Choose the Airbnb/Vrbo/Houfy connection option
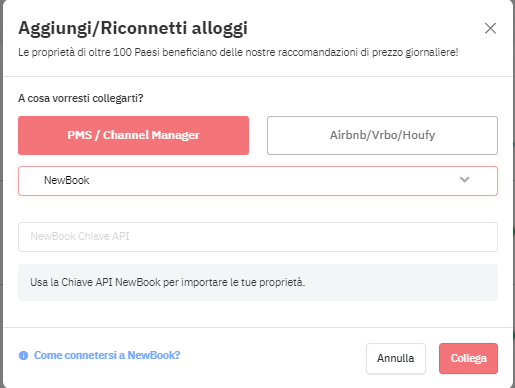This screenshot has height=388, width=515. pyautogui.click(x=382, y=135)
